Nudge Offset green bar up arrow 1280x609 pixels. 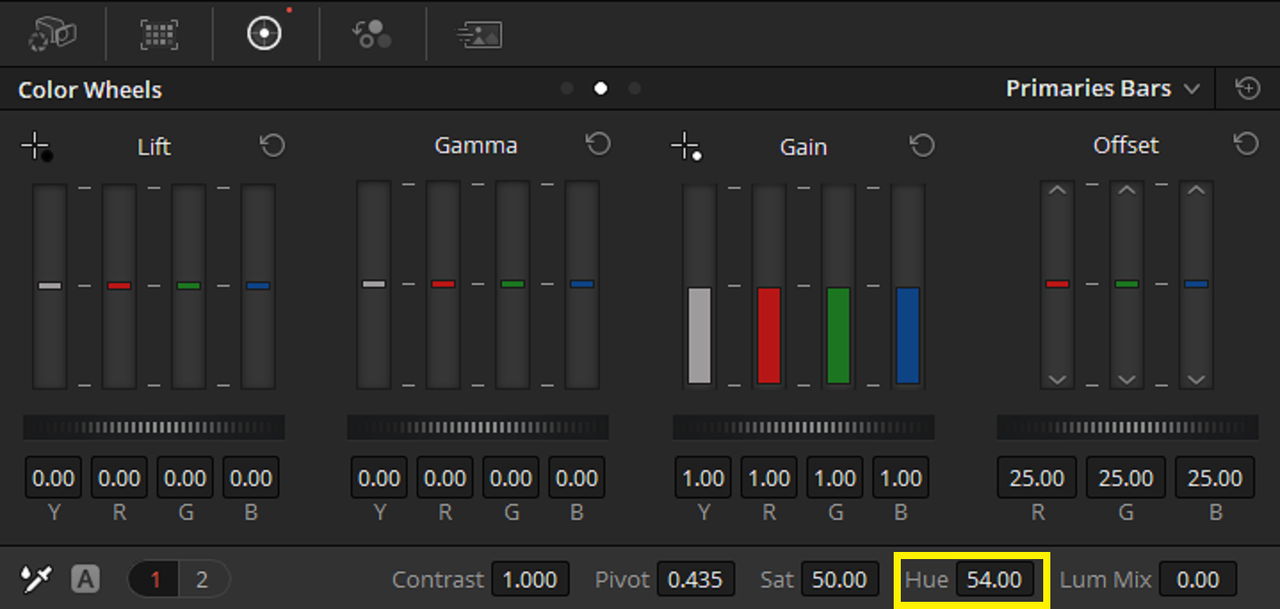1127,190
